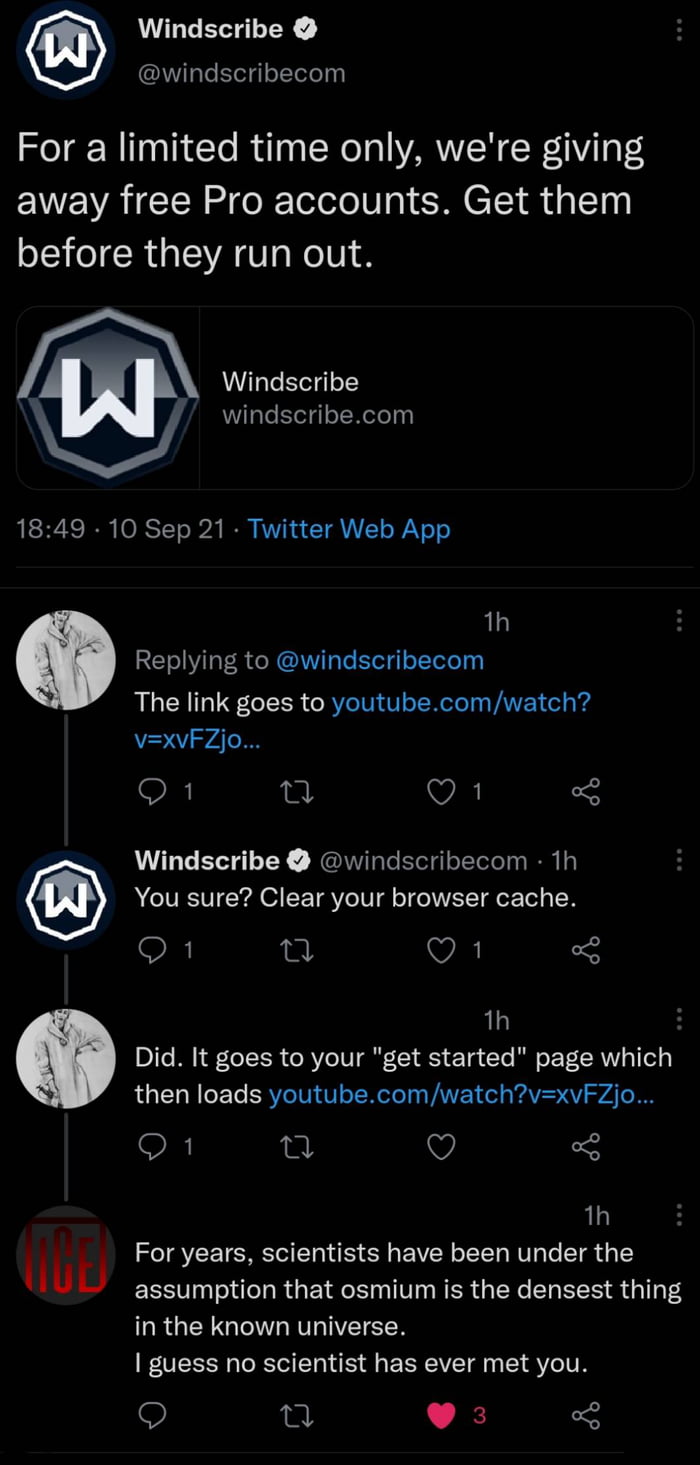Retweet the first youtube link reply
Screen dimensions: 700x1465
[298, 793]
